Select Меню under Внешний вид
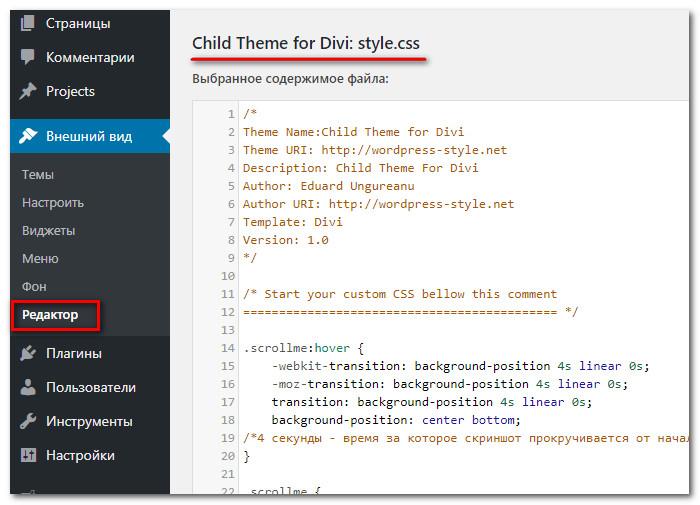700x505 pixels. [39, 258]
